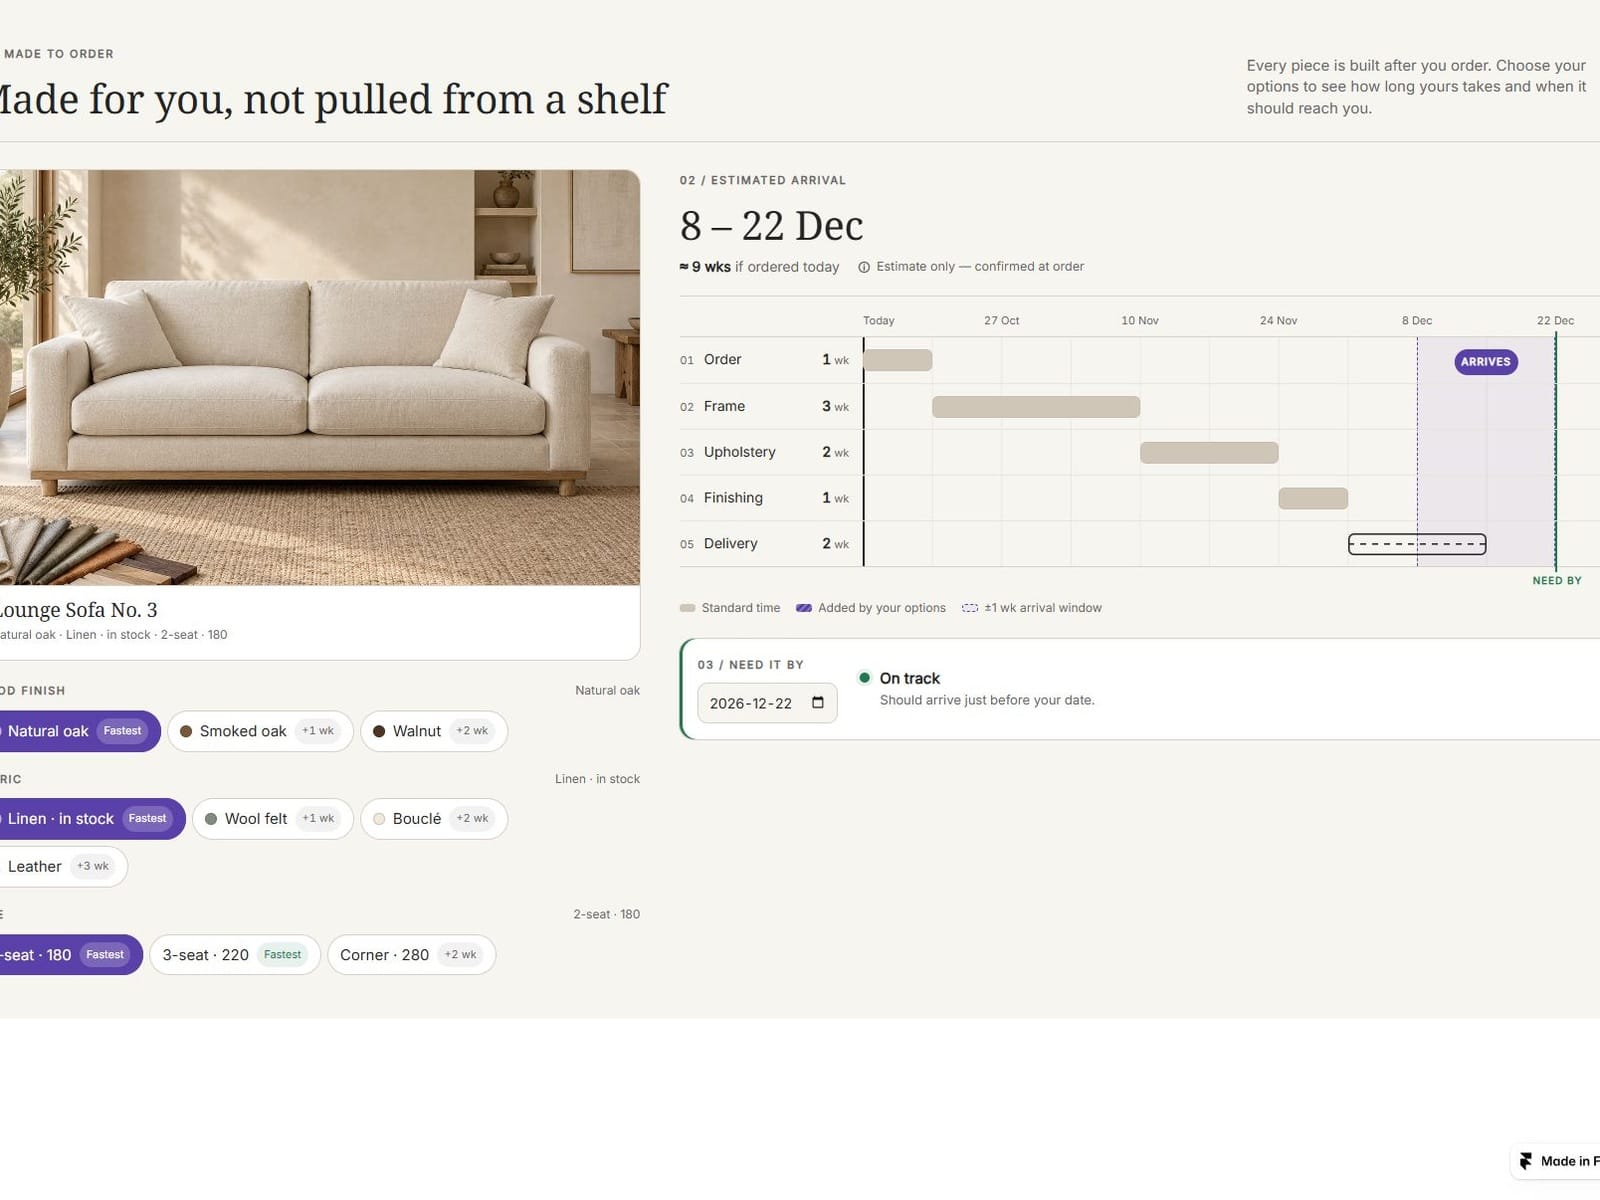Click the Standard time legend swatch
This screenshot has width=1600, height=1200.
(x=687, y=608)
